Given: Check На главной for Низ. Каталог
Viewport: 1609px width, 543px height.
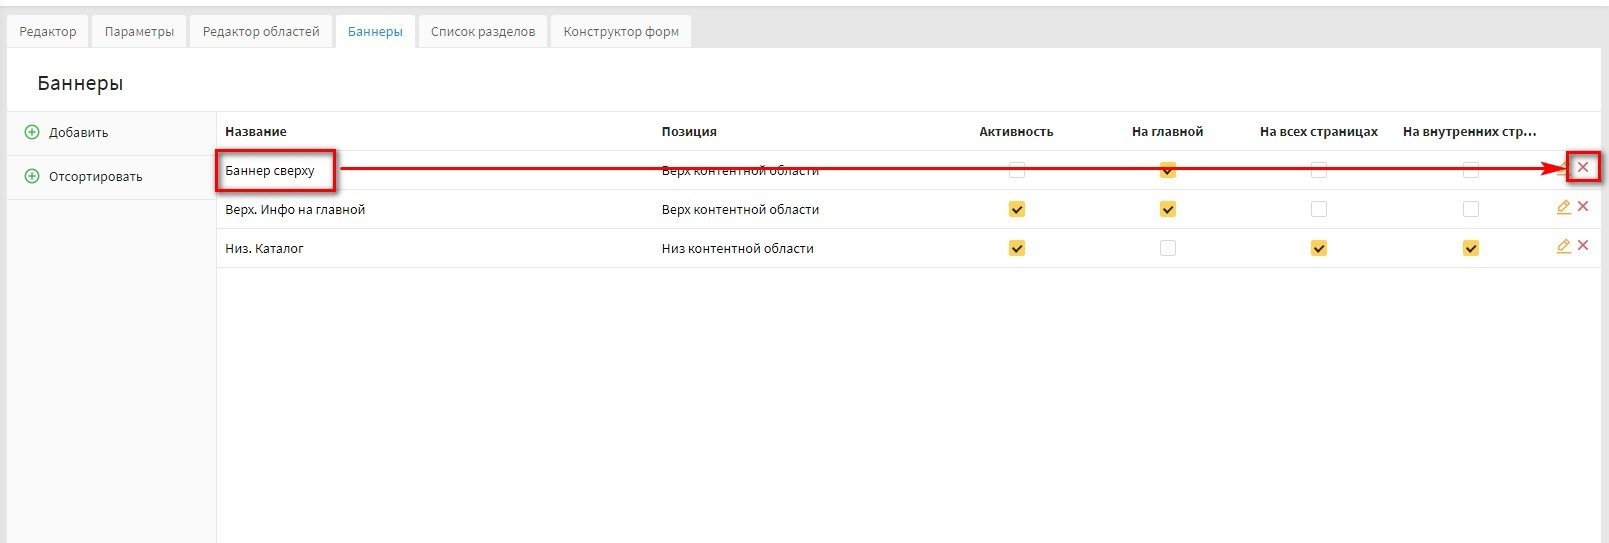Looking at the screenshot, I should pos(1168,248).
